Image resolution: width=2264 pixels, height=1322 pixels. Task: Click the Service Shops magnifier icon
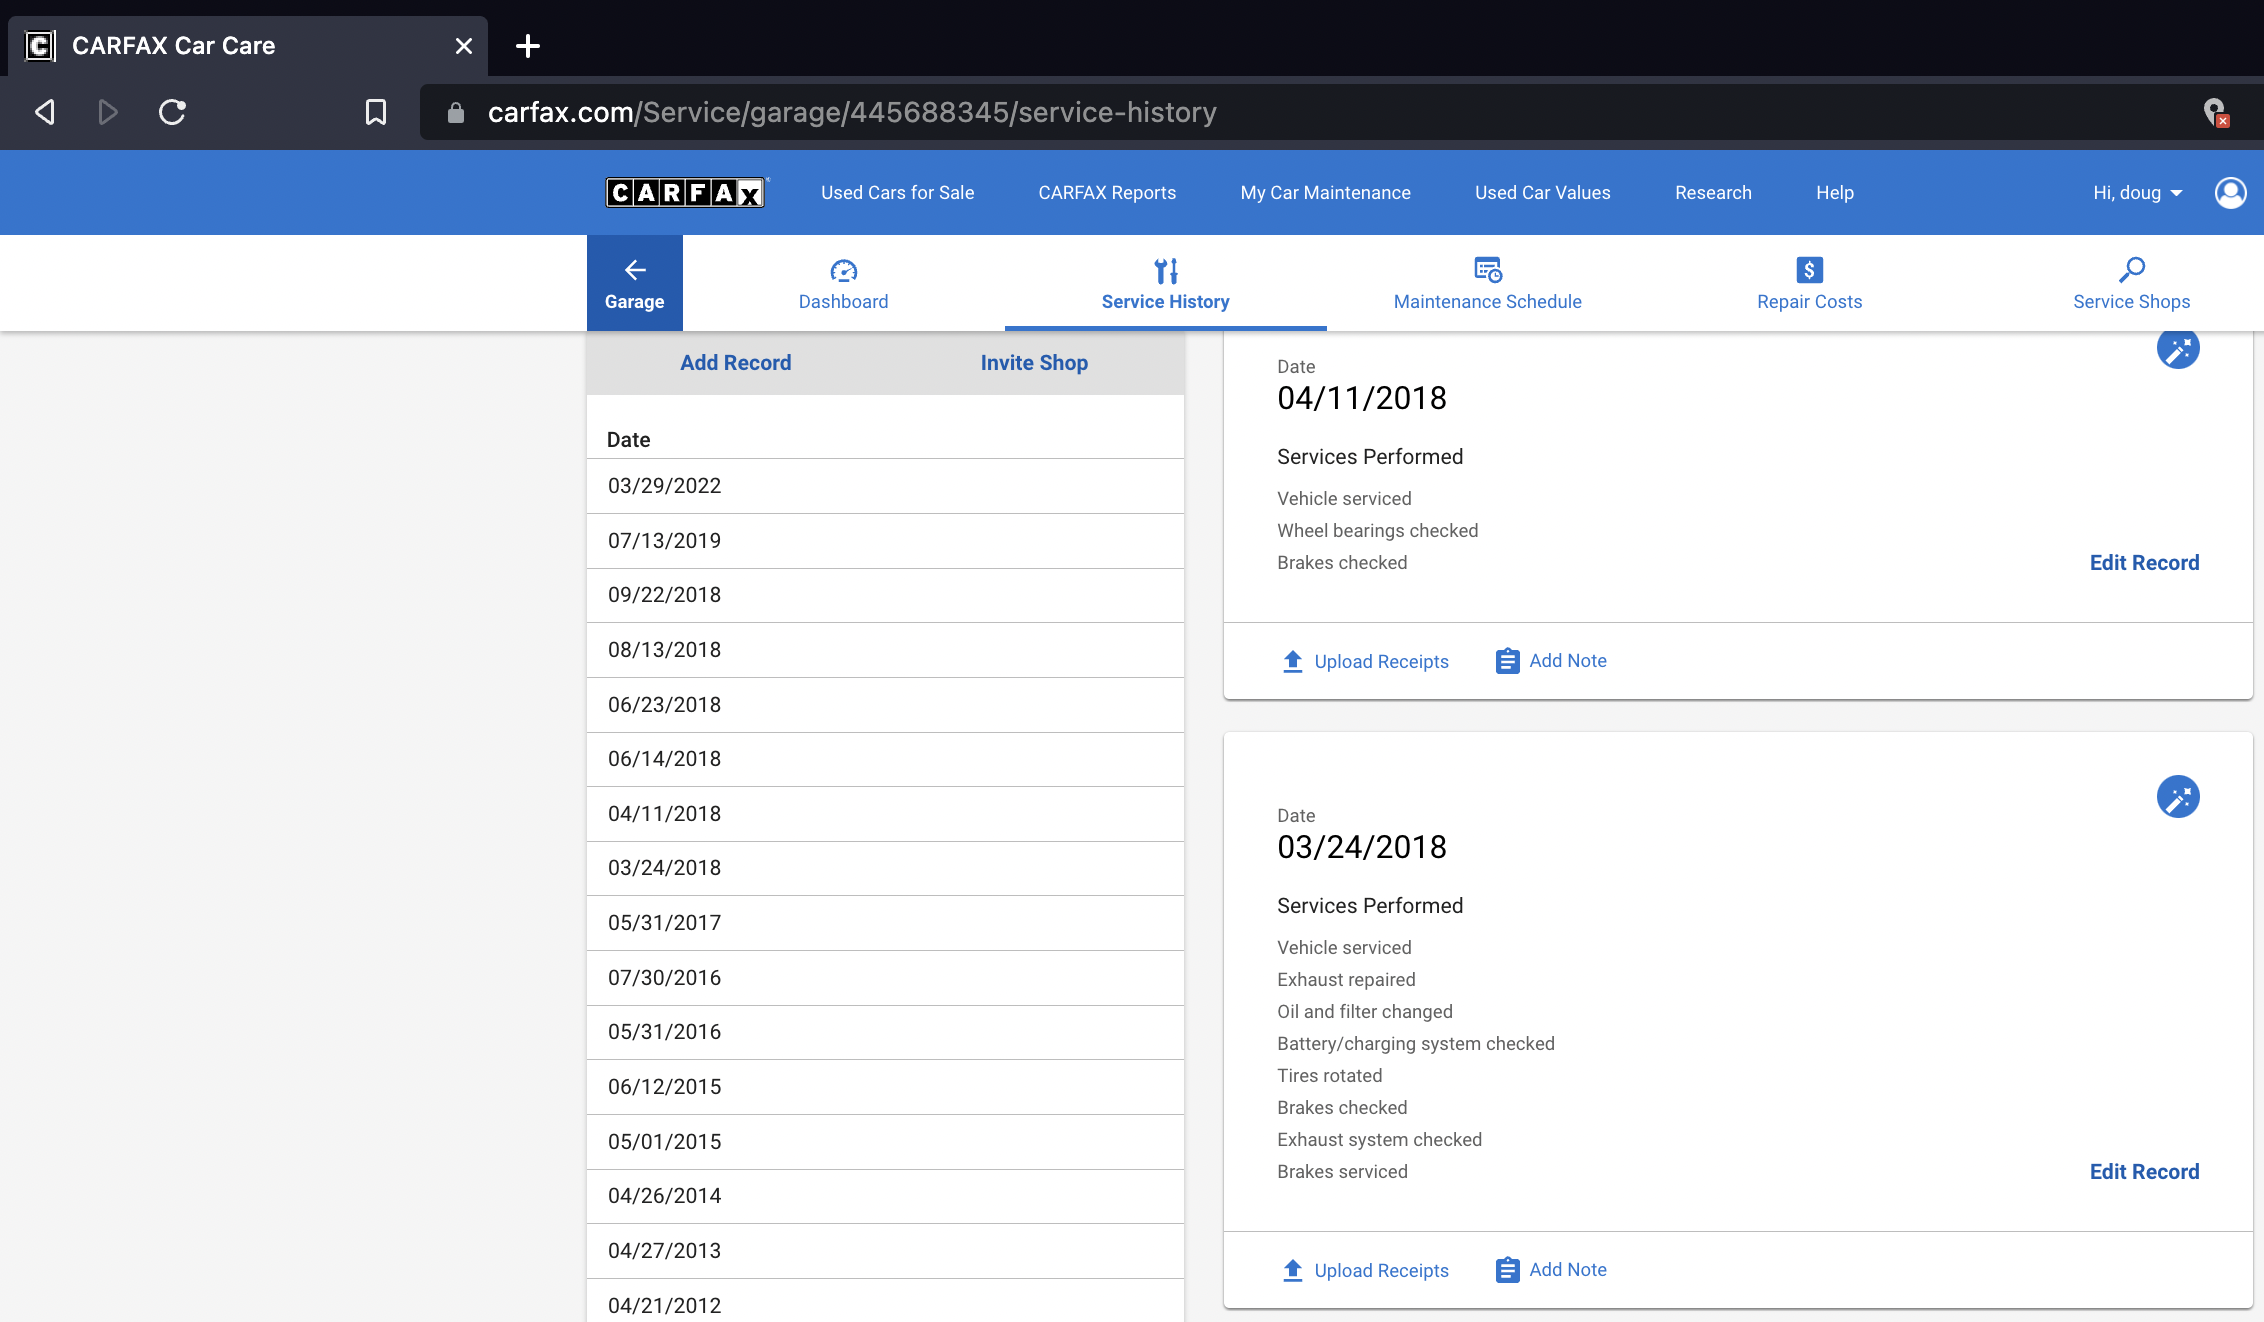[x=2132, y=270]
